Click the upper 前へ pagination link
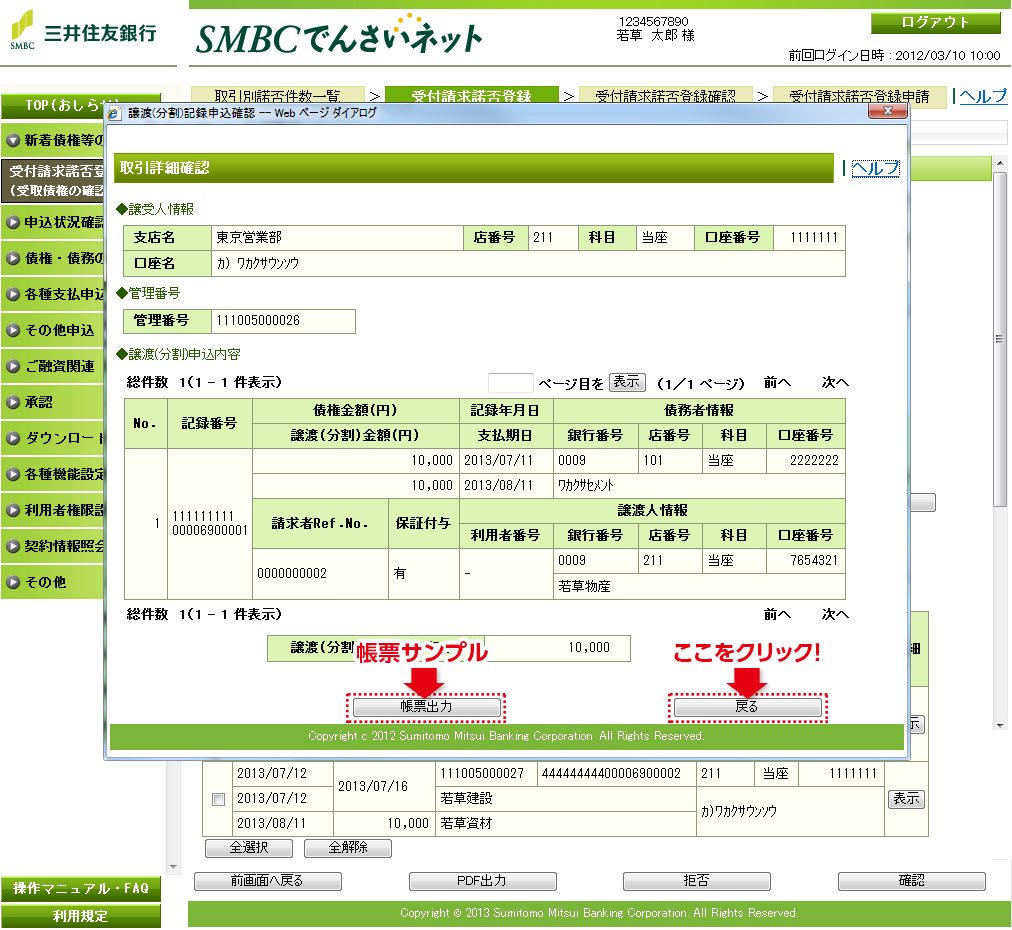This screenshot has height=930, width=1012. click(776, 383)
